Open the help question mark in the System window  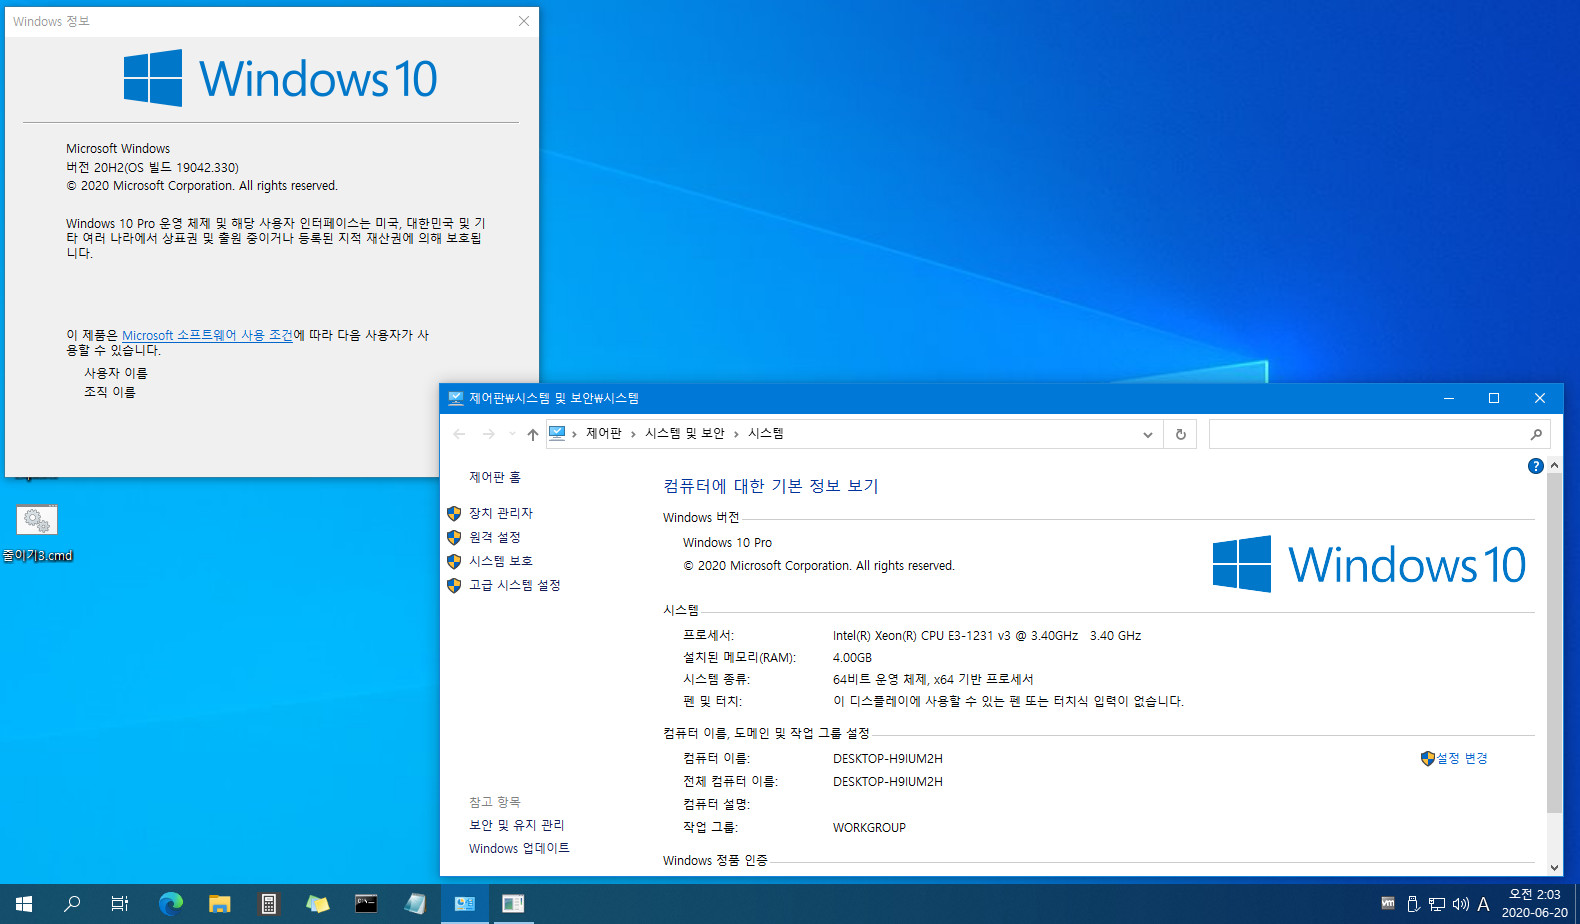[1535, 466]
